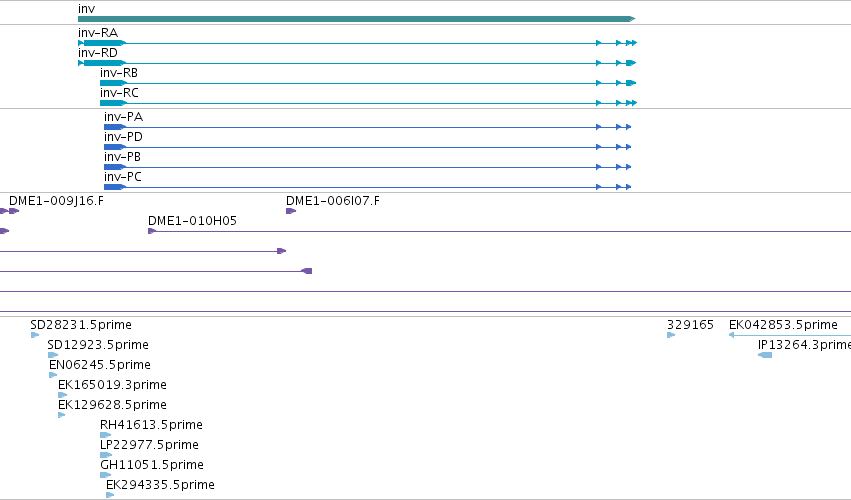851x500 pixels.
Task: Click the first exon block of inv-RA
Action: (105, 43)
